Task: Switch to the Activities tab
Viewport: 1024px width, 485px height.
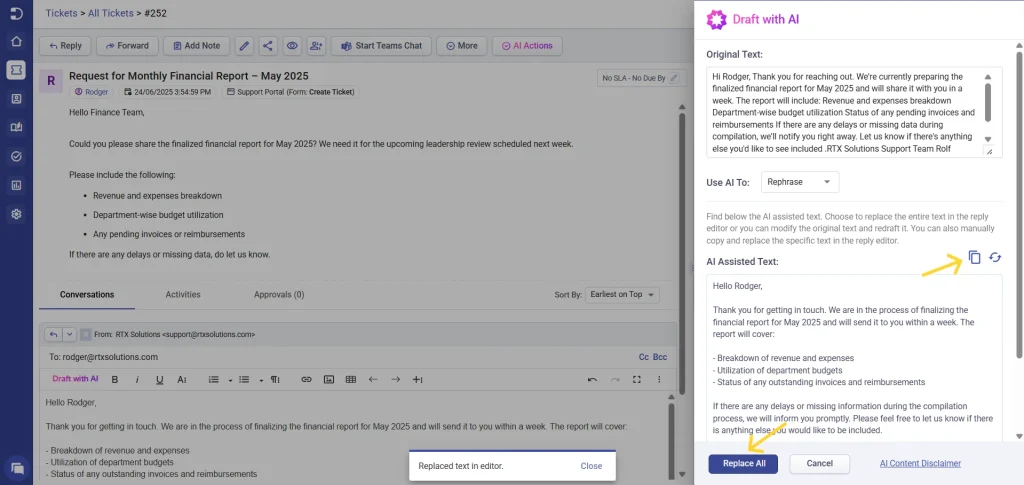Action: 183,294
